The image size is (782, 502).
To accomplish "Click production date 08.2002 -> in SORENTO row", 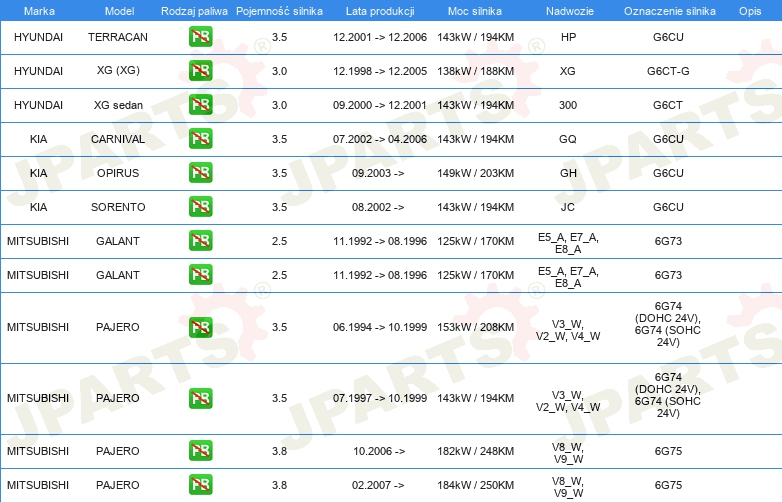I will click(378, 207).
